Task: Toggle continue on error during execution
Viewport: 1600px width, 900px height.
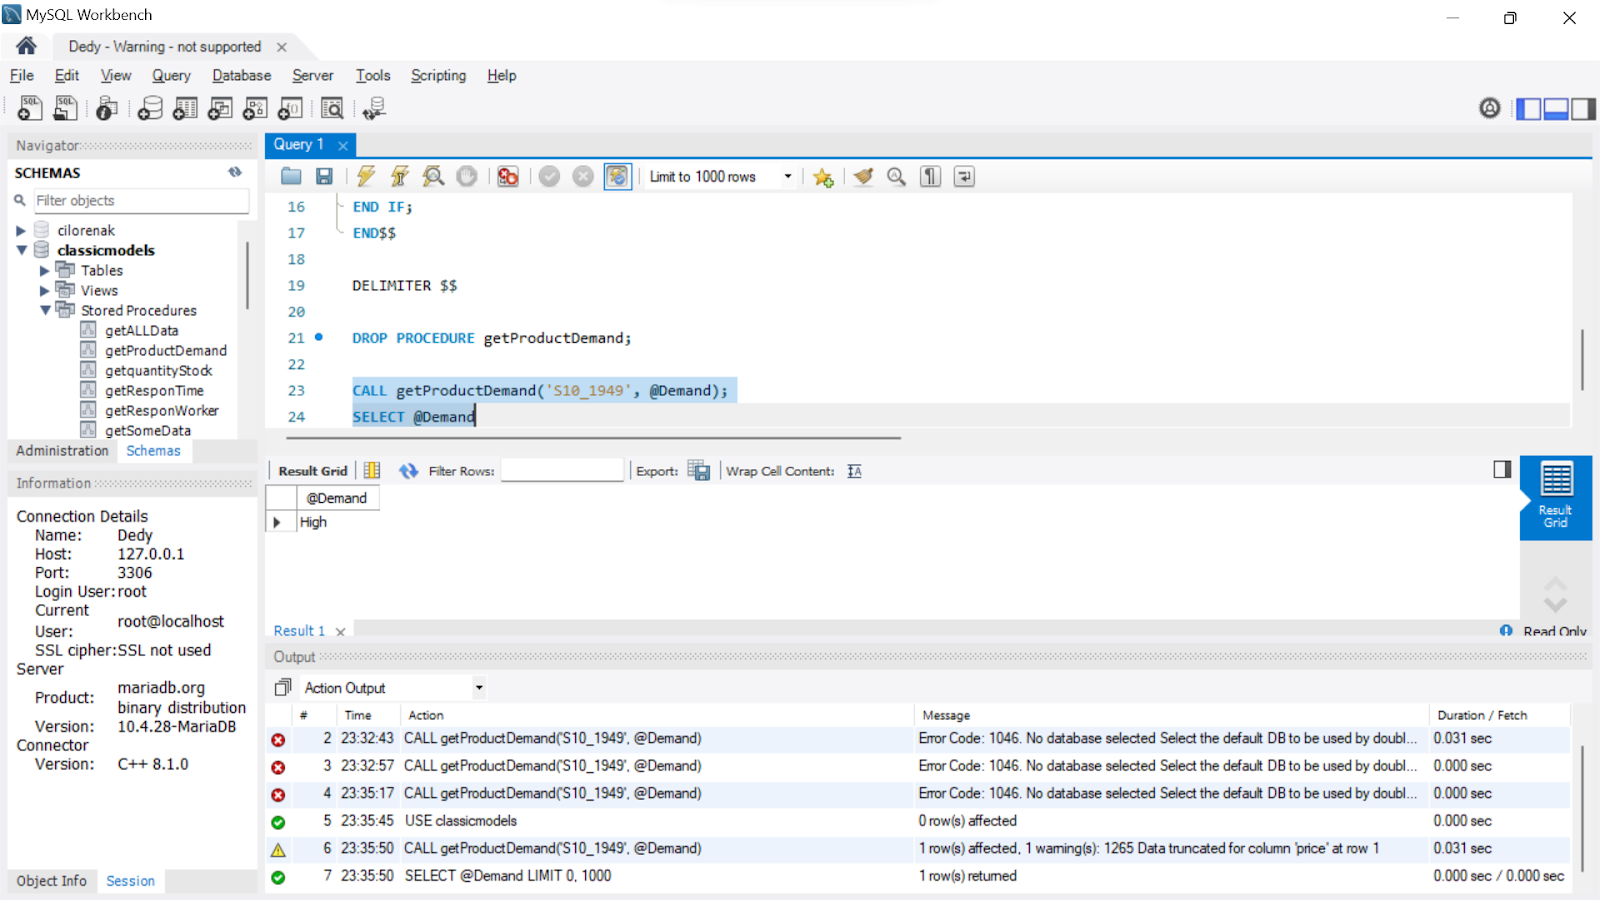Action: [x=508, y=176]
